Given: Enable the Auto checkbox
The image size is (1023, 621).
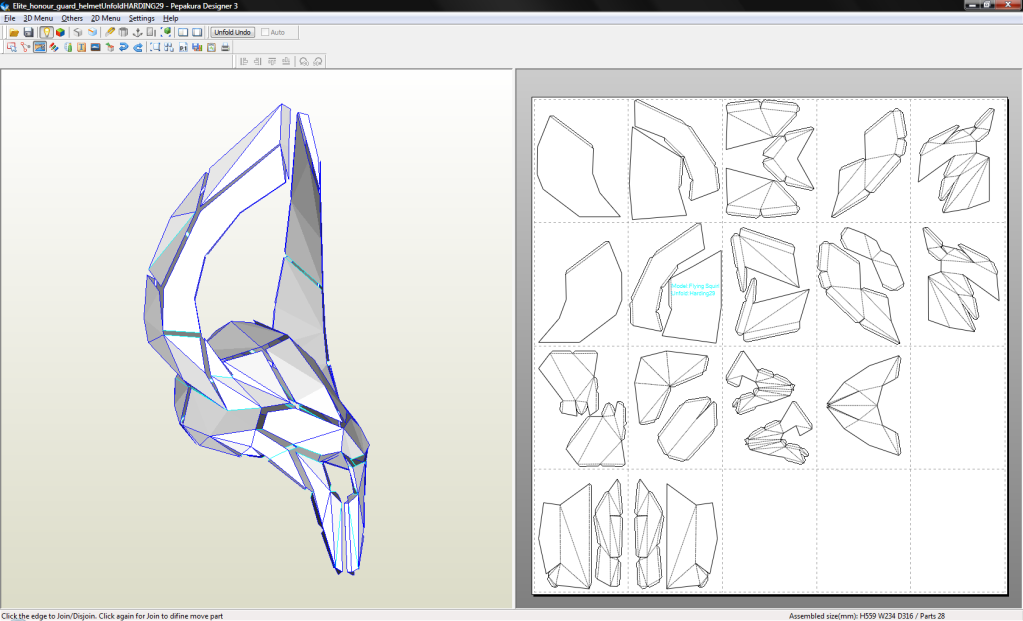Looking at the screenshot, I should pos(265,32).
